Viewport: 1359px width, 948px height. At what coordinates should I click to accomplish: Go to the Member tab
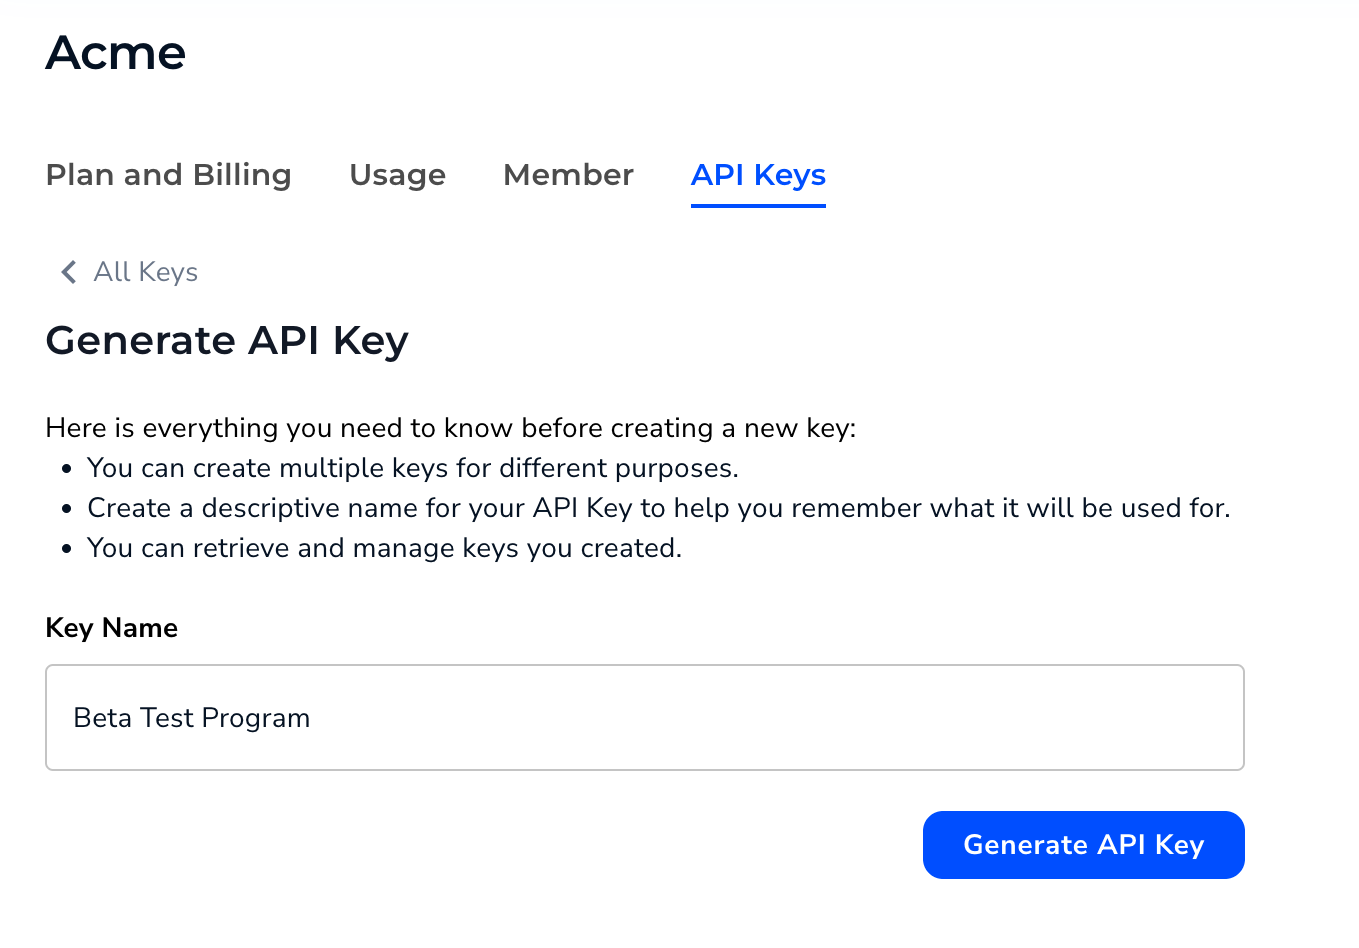point(568,175)
